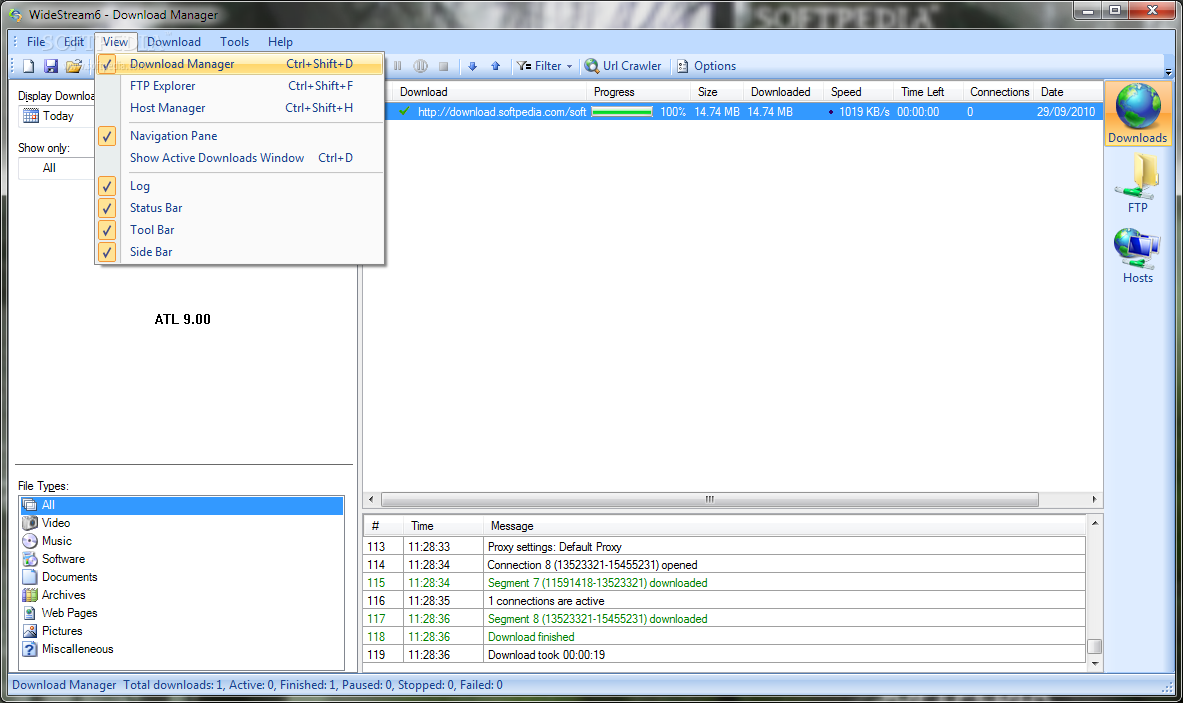Click toolbar overflow arrow at far right
1183x703 pixels.
click(x=1168, y=72)
